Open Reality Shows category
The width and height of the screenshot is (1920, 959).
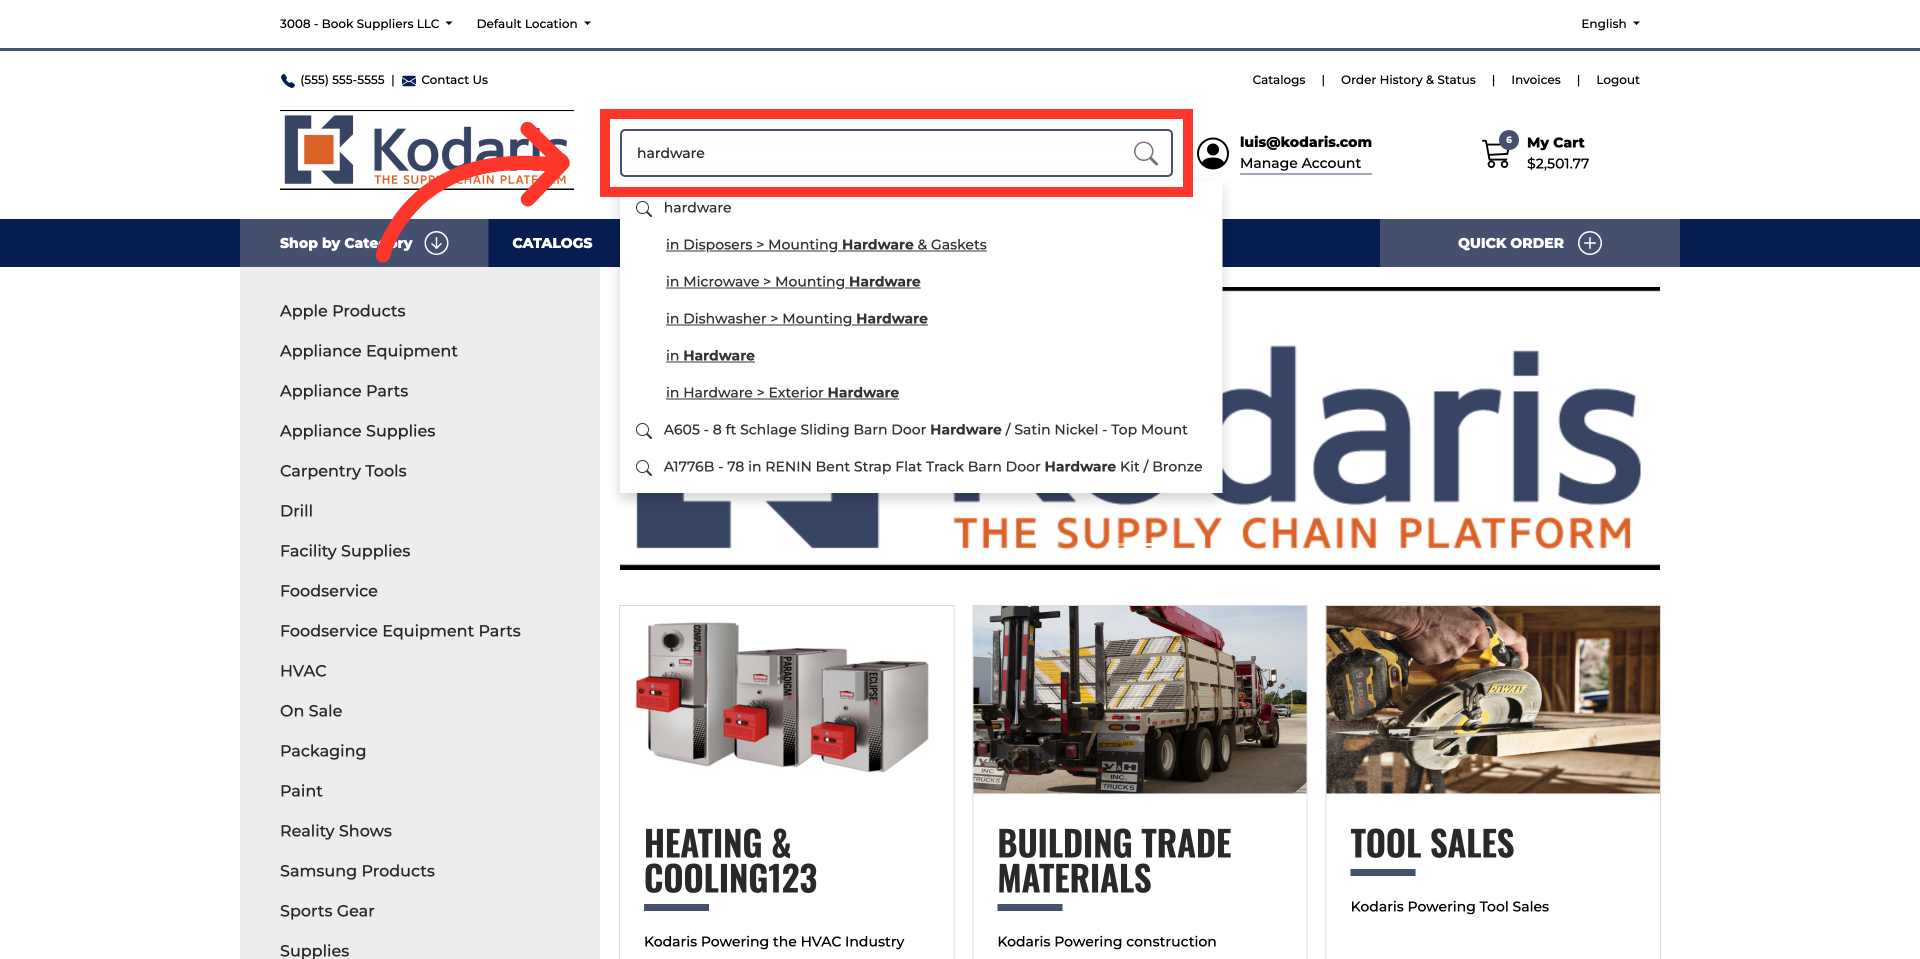(x=336, y=831)
